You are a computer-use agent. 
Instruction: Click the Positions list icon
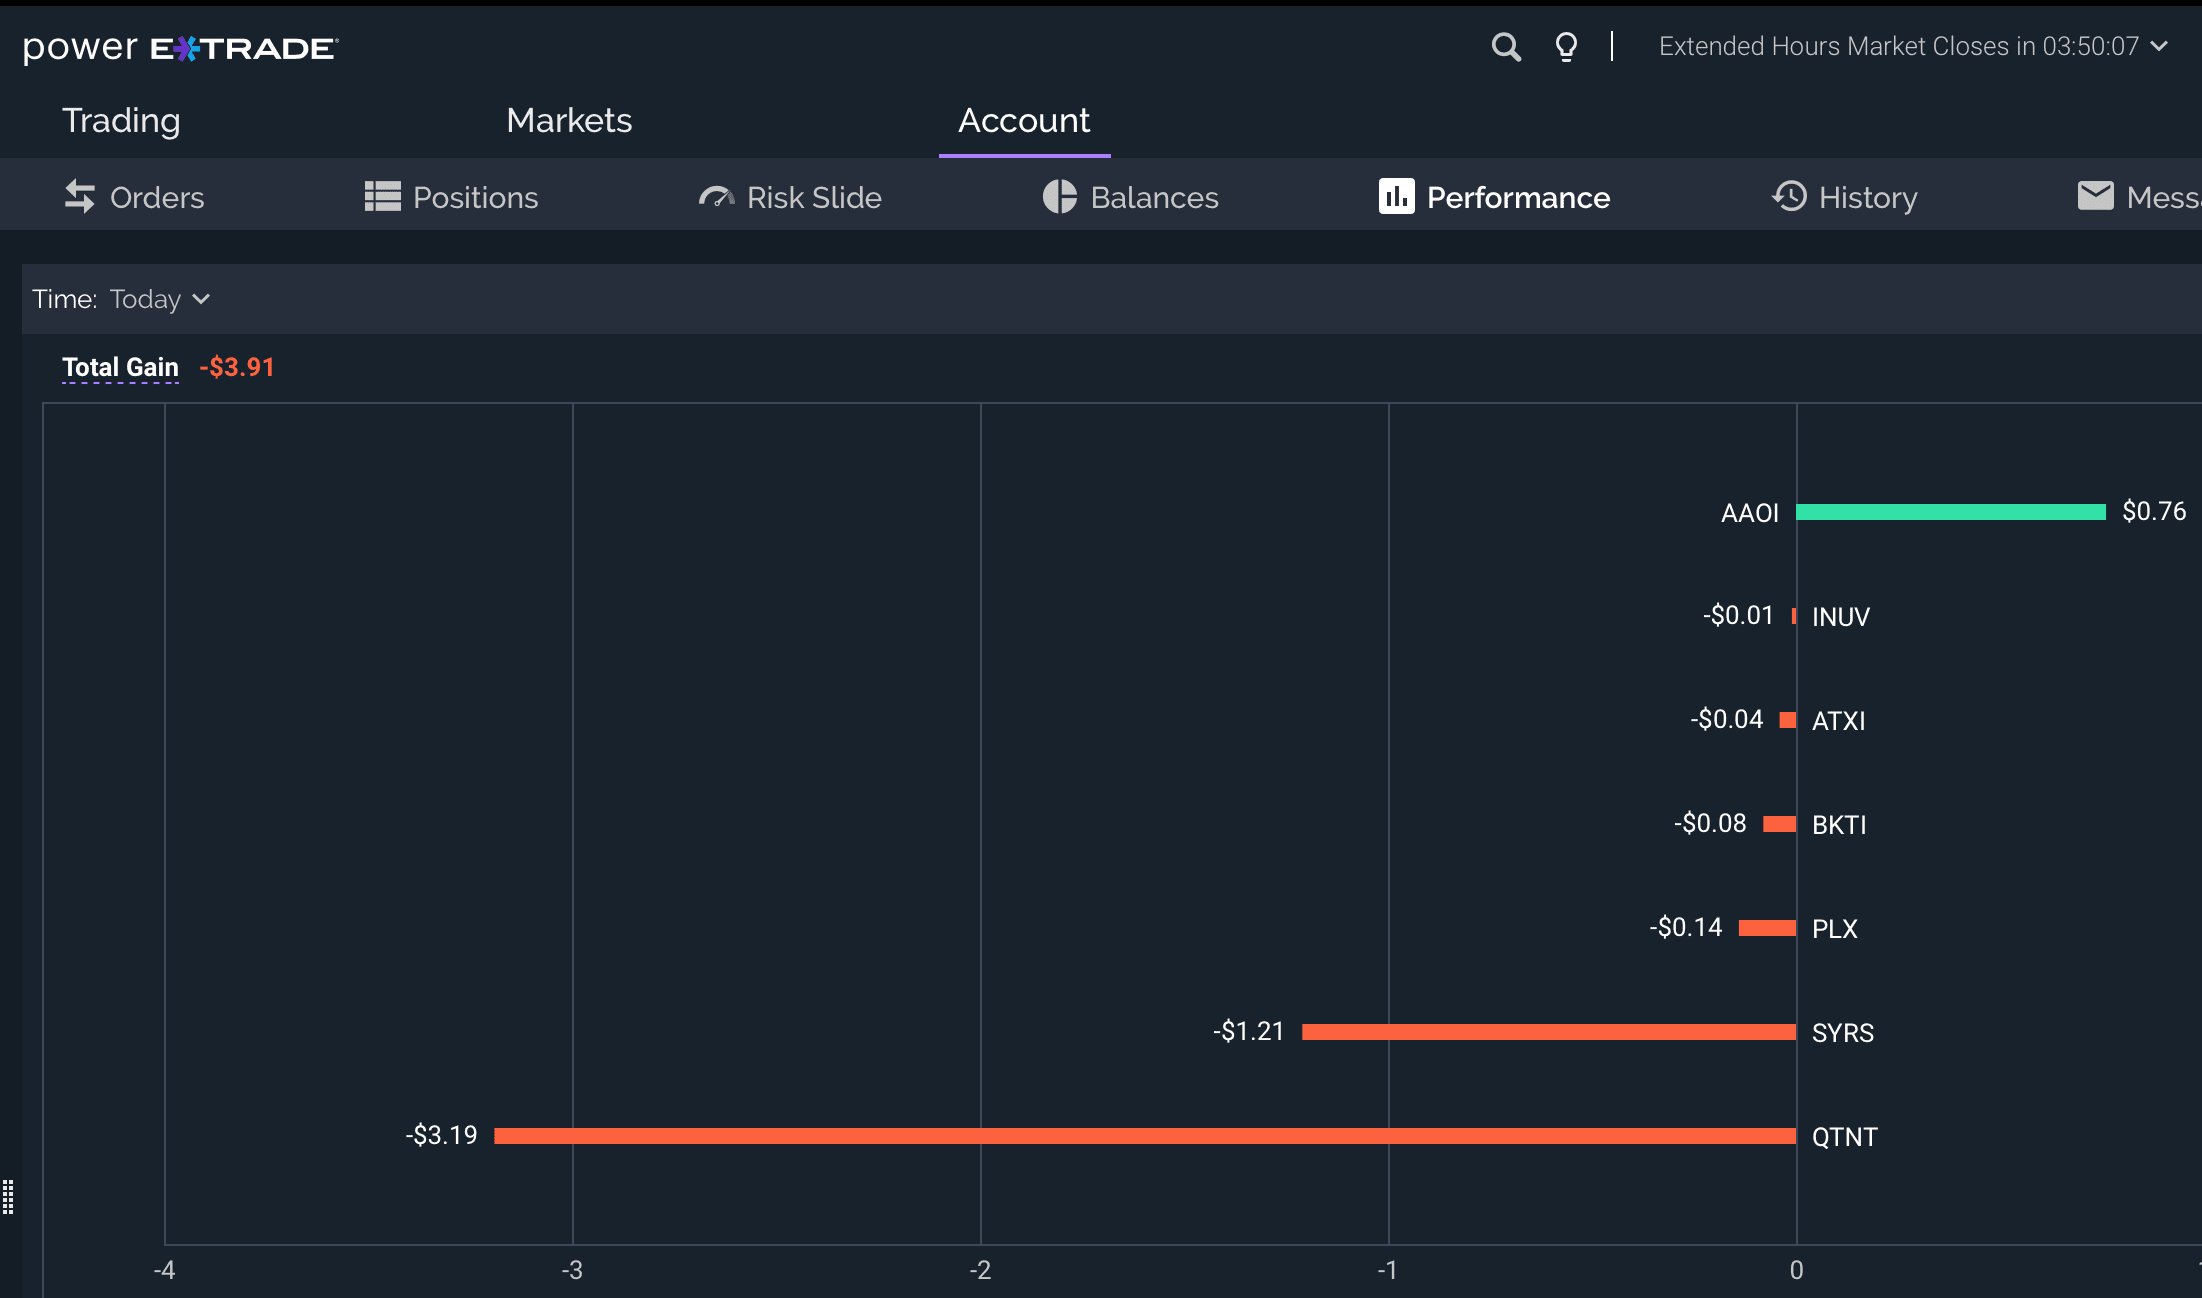[382, 197]
